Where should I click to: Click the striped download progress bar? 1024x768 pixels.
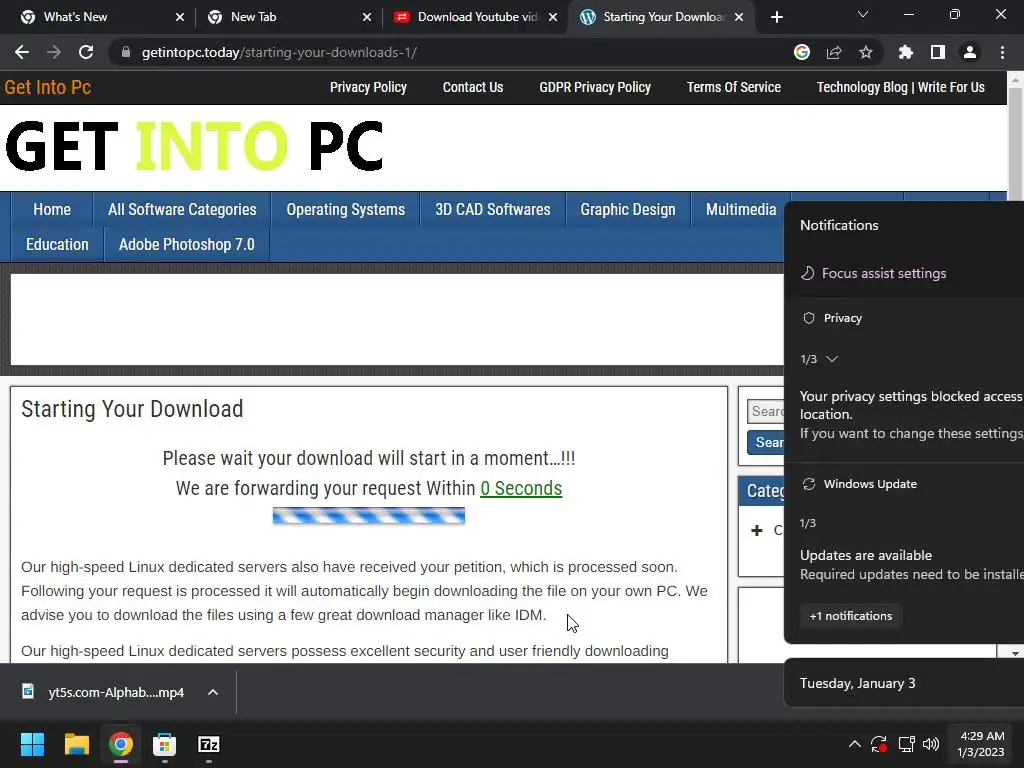368,516
